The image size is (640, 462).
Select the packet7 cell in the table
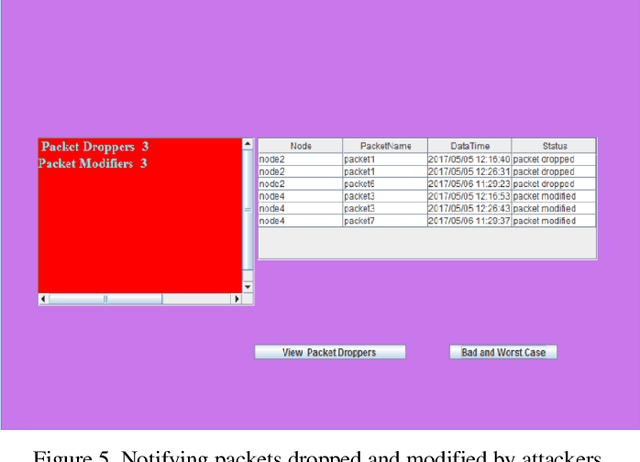[x=385, y=221]
